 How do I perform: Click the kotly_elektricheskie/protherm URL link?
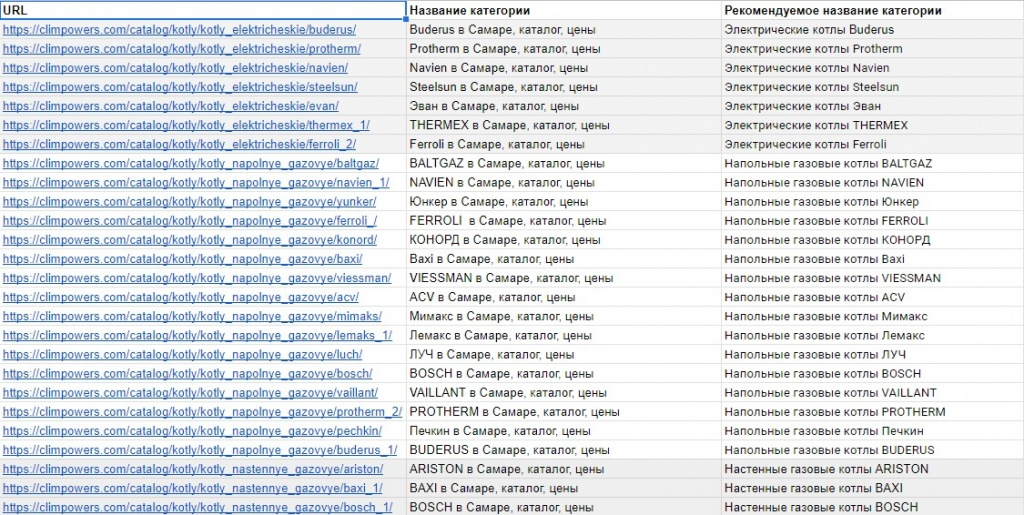pos(181,49)
